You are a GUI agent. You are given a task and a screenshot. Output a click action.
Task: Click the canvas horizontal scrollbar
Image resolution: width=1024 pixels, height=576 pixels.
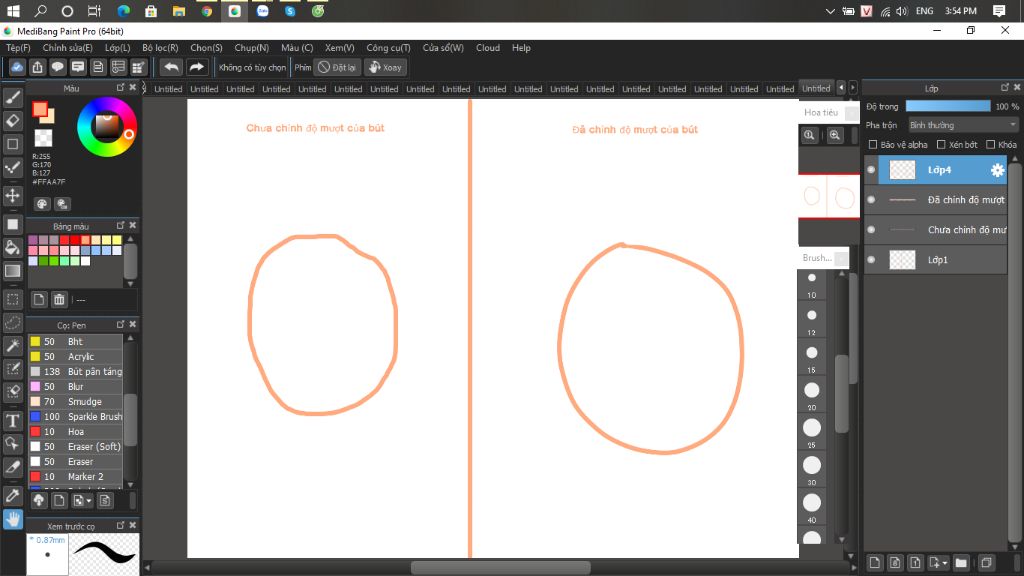pyautogui.click(x=500, y=568)
